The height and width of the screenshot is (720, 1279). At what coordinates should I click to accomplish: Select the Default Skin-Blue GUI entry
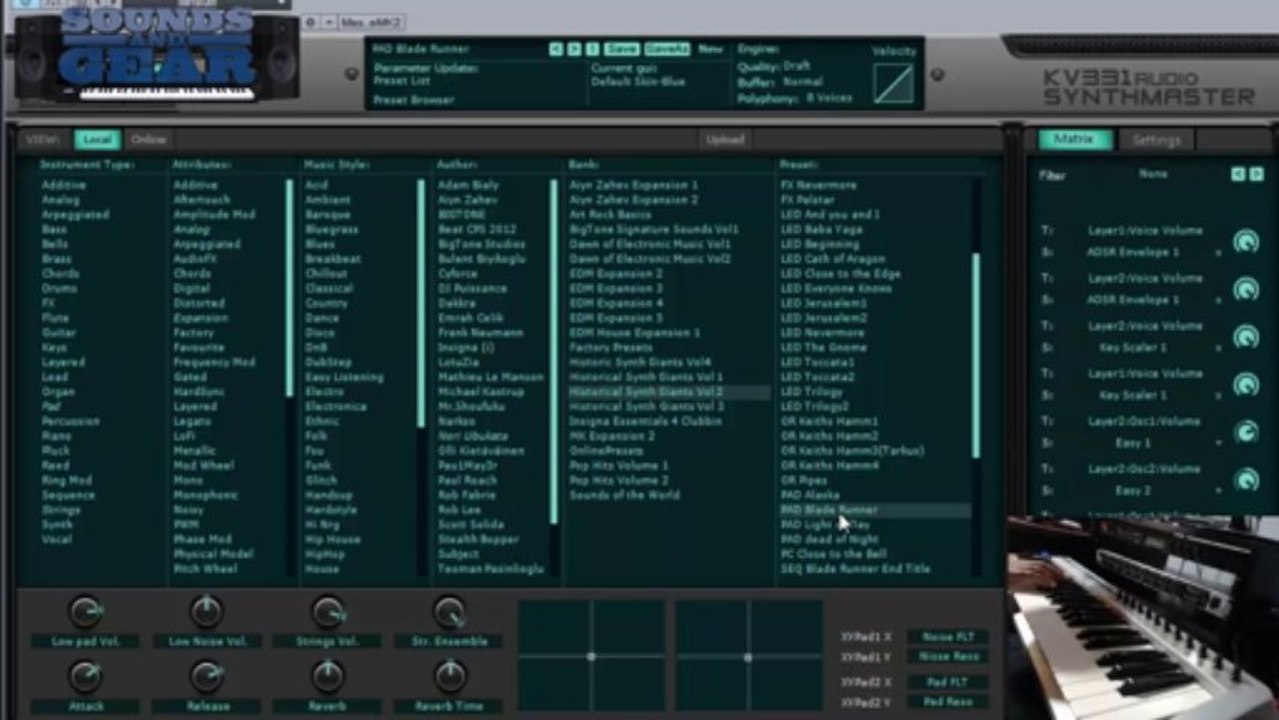point(638,81)
